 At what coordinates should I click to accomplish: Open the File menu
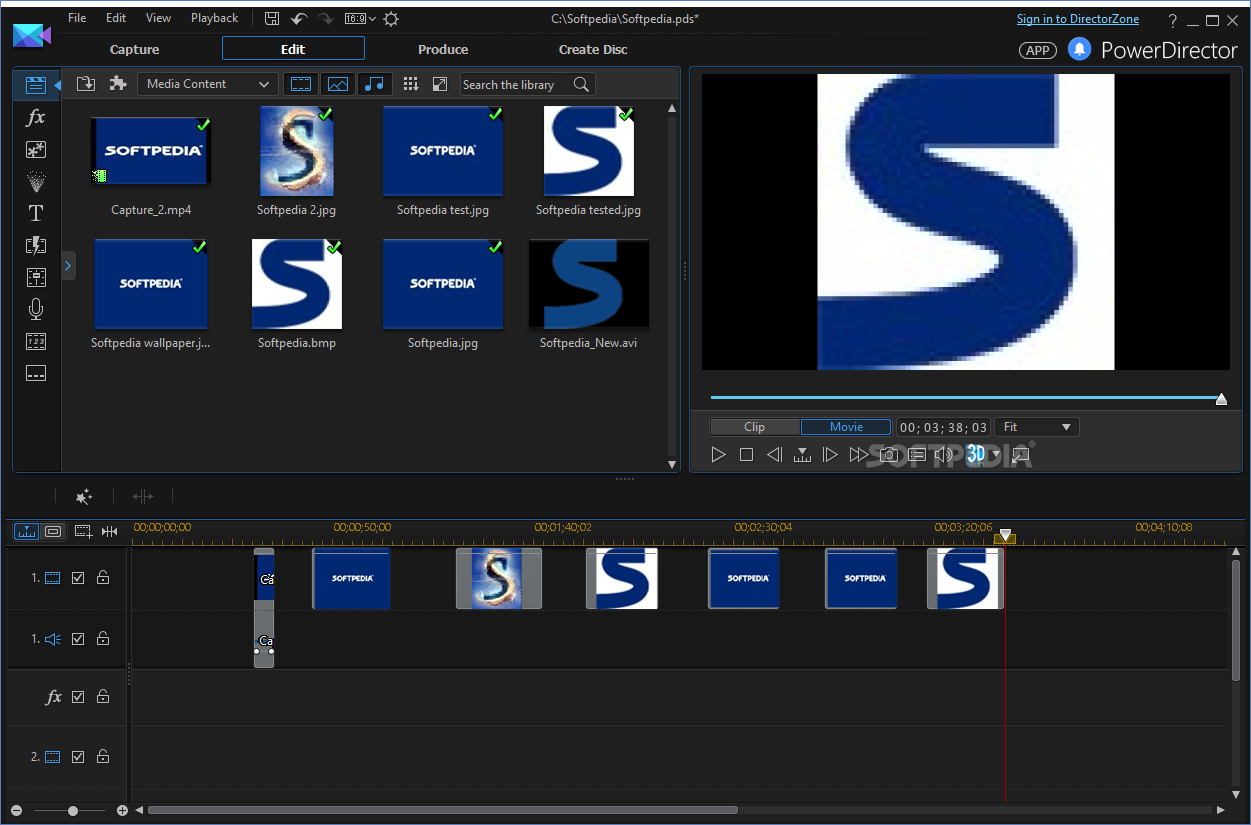point(77,18)
